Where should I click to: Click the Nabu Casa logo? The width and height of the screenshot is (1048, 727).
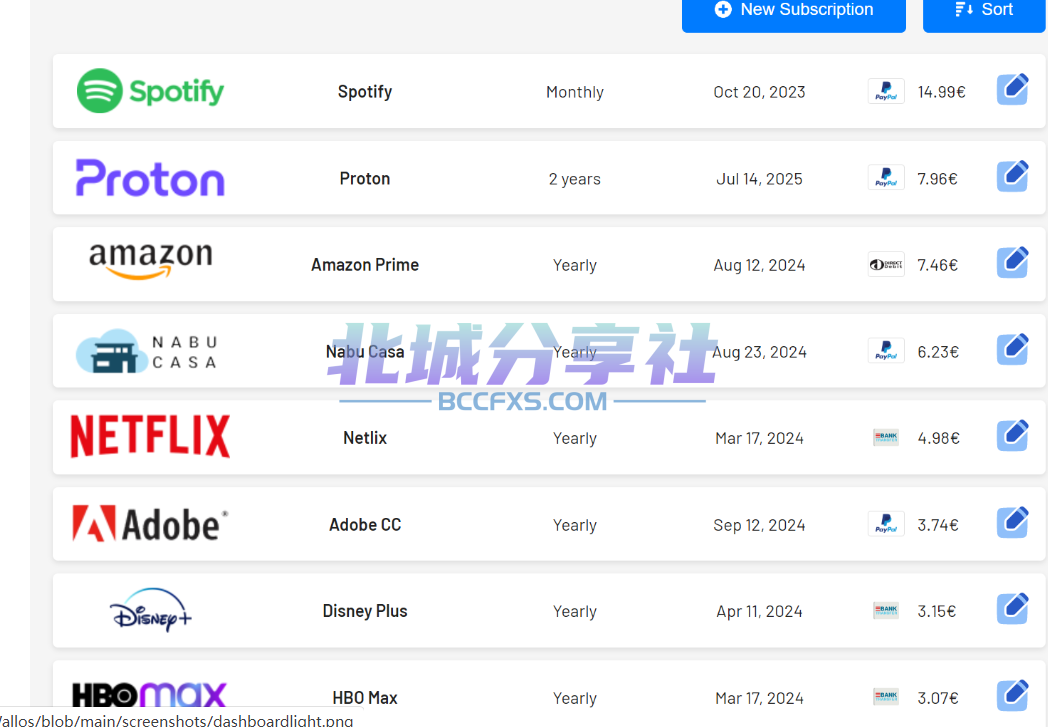[147, 351]
